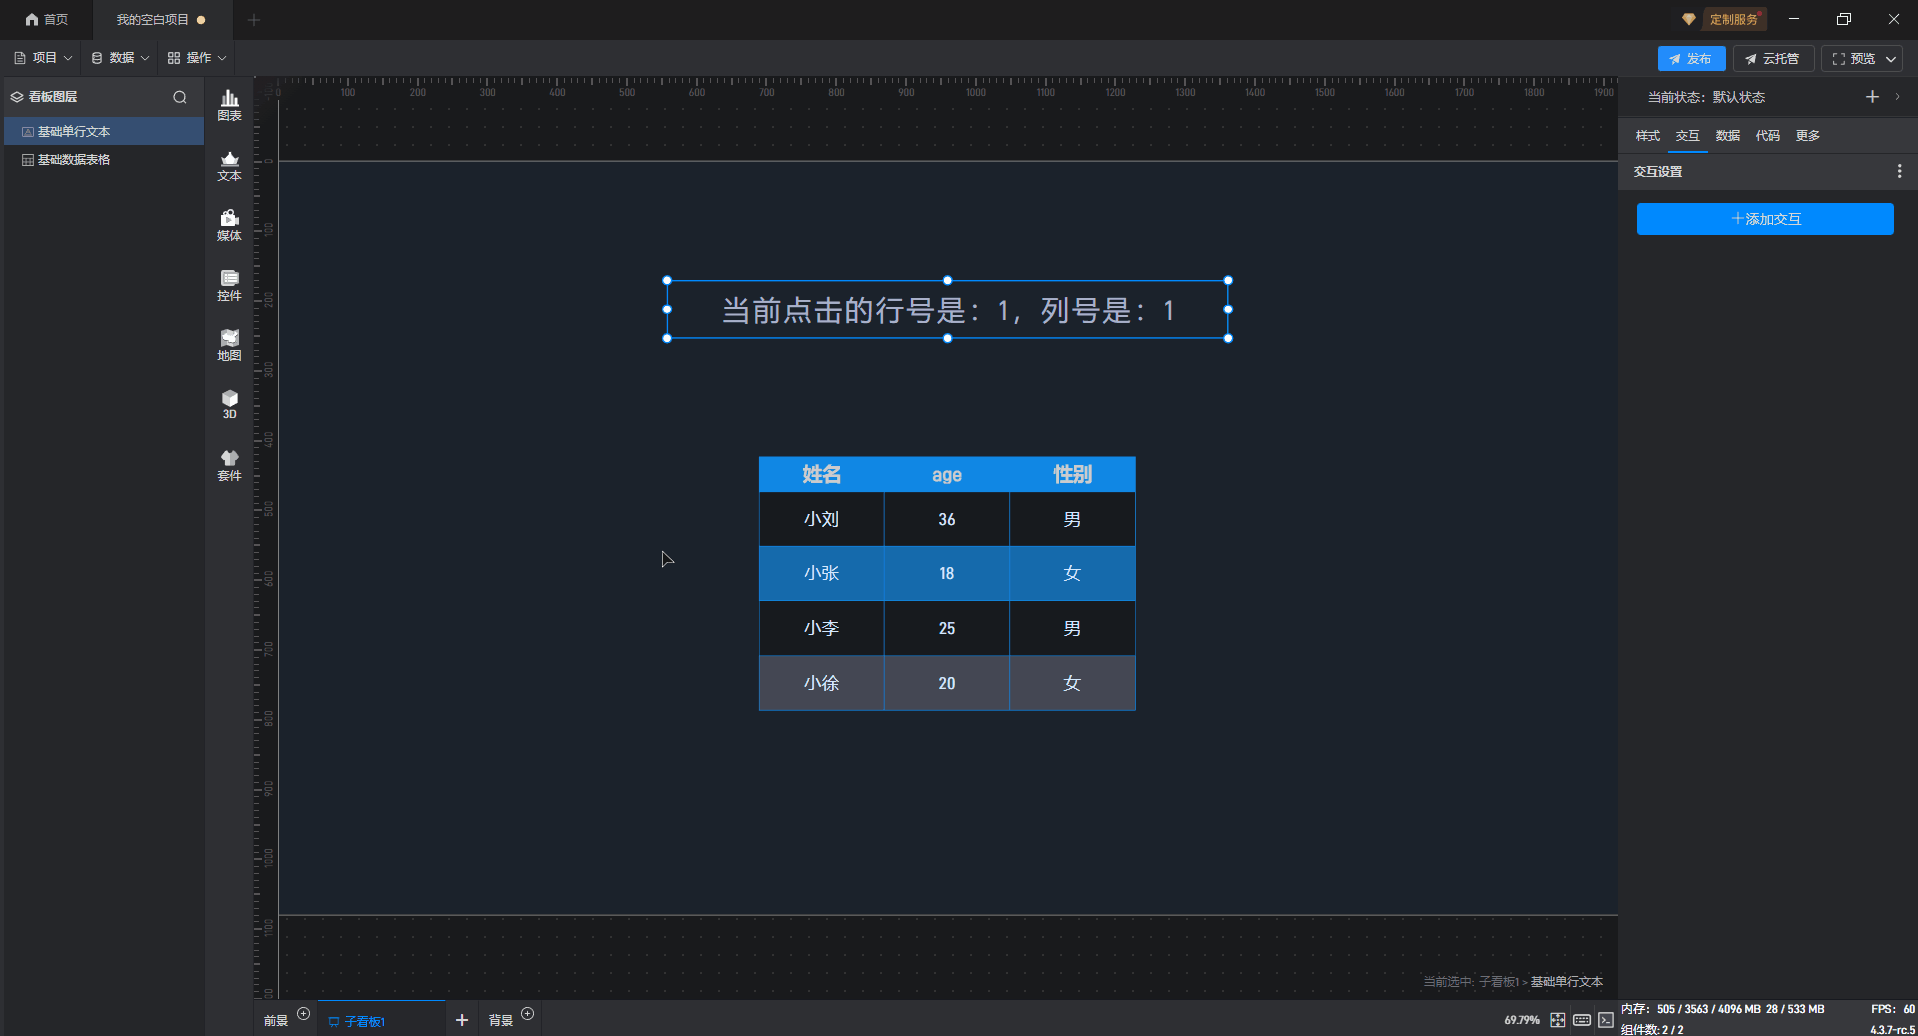This screenshot has width=1918, height=1036.
Task: Open the 数据 dropdown in the toolbar
Action: click(120, 58)
